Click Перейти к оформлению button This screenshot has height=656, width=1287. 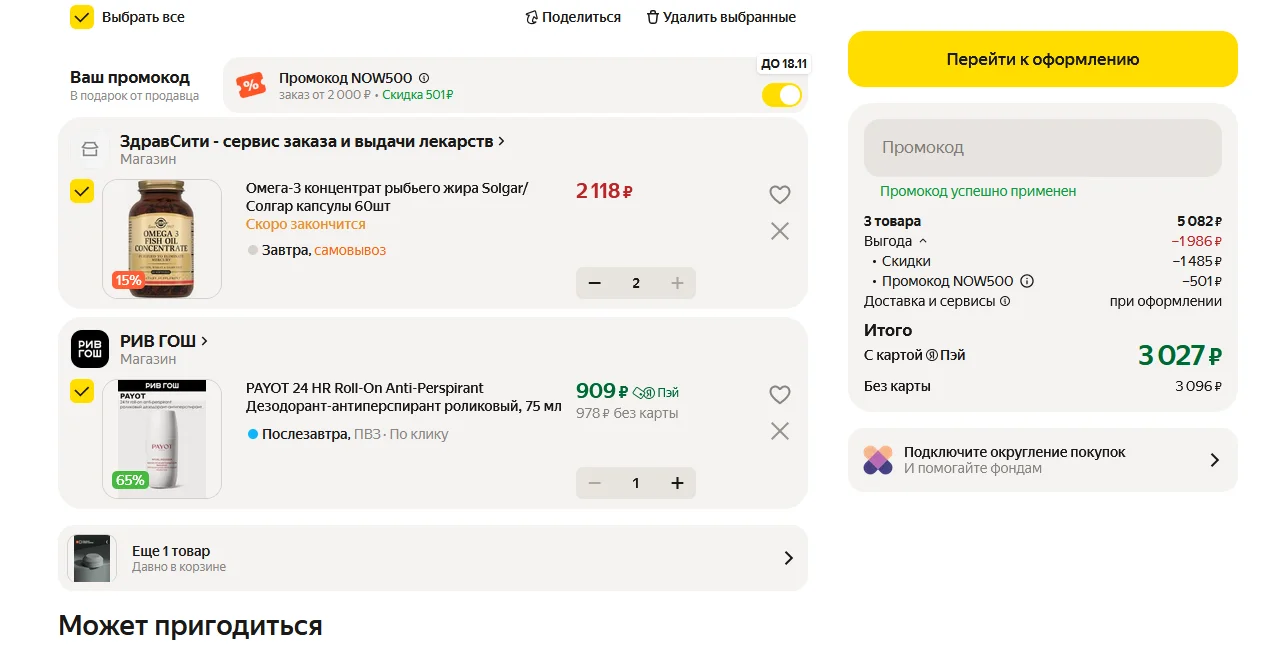[x=1043, y=59]
